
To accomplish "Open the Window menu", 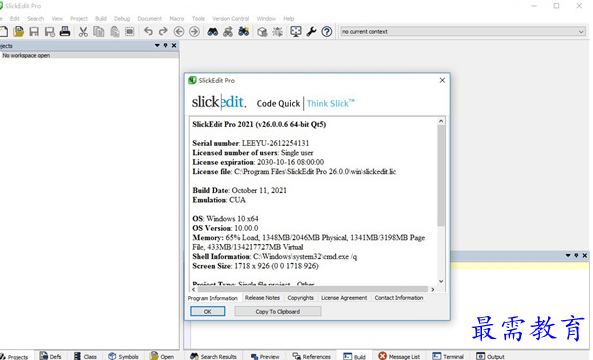I will point(266,19).
